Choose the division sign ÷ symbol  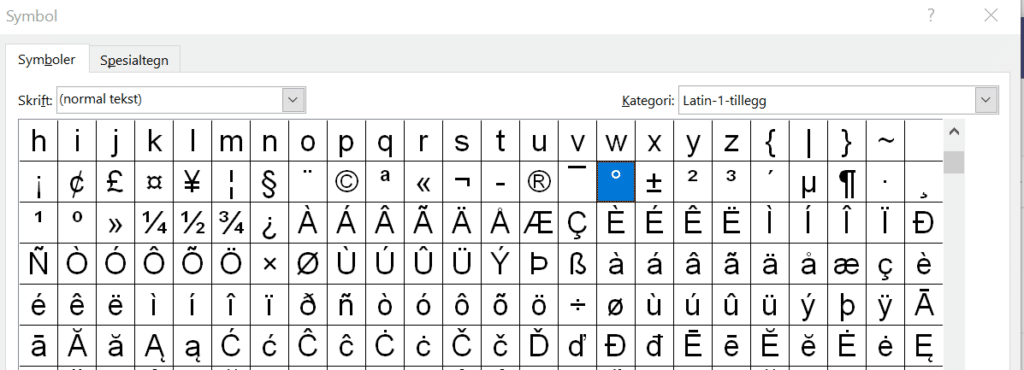(x=577, y=305)
